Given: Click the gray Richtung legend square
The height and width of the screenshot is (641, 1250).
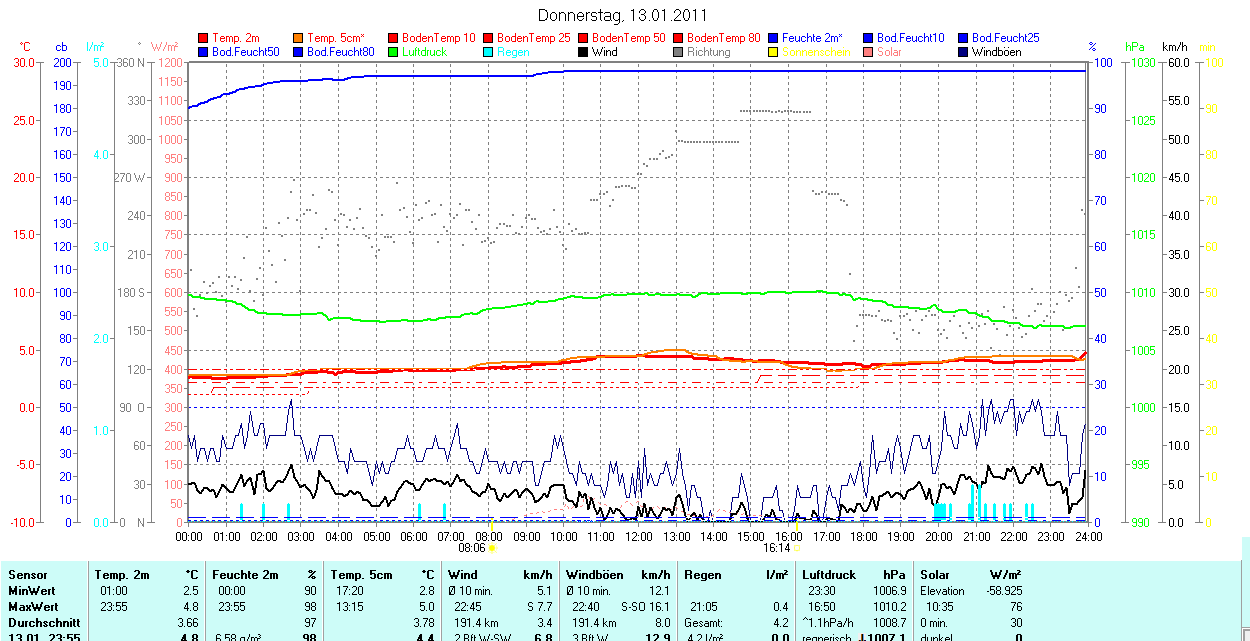Looking at the screenshot, I should pyautogui.click(x=679, y=52).
